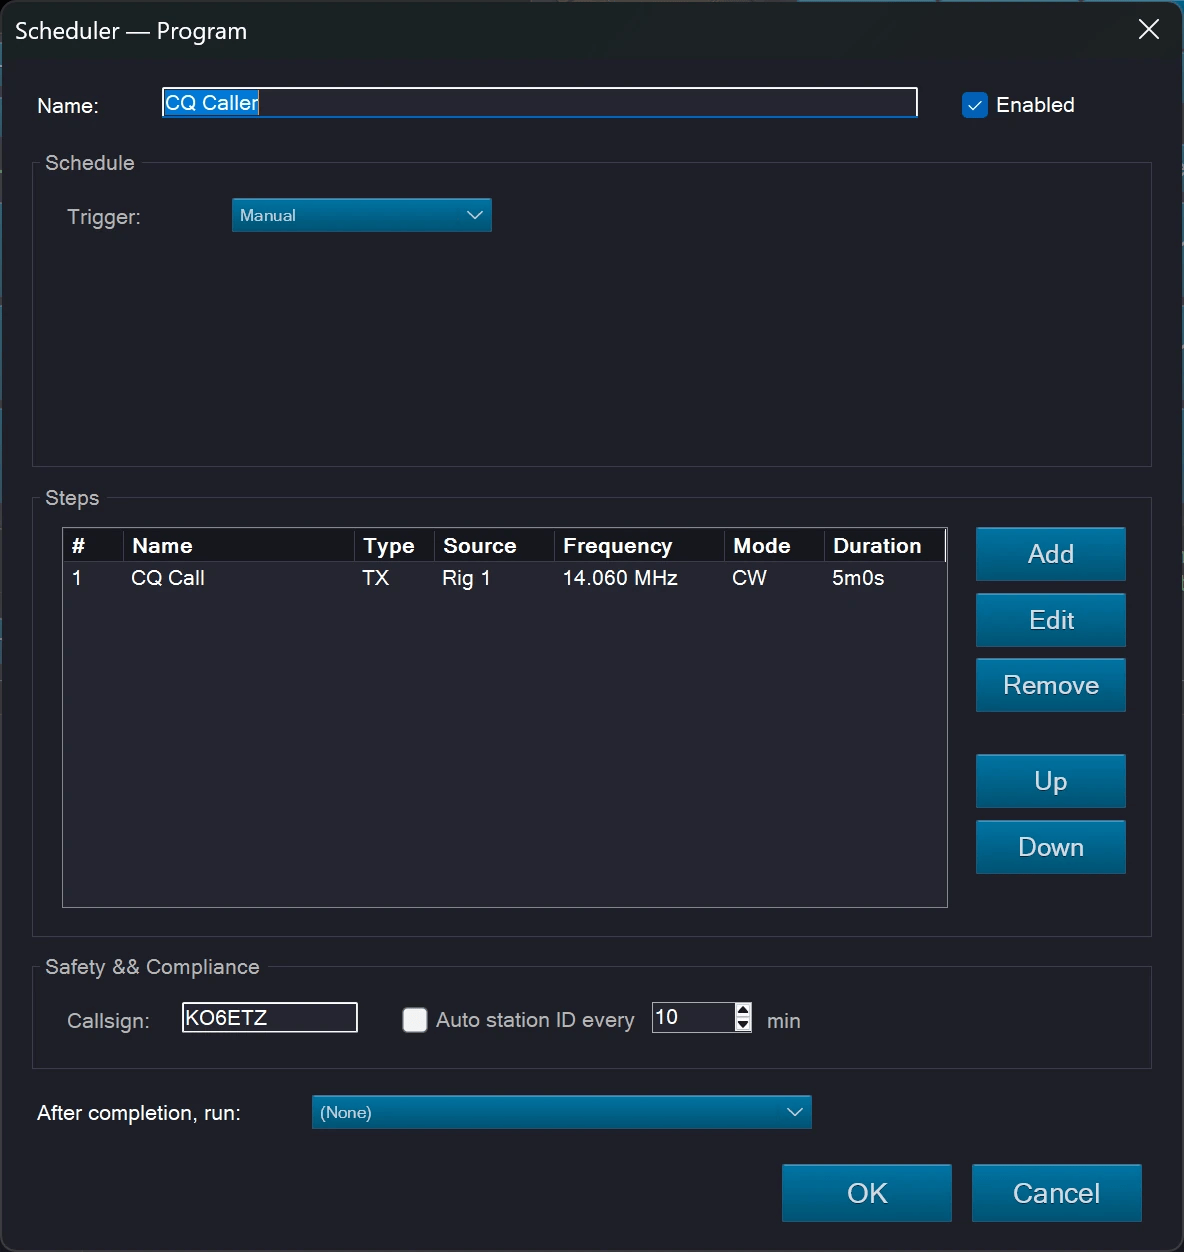
Task: Enable Auto station ID checkbox
Action: (x=415, y=1020)
